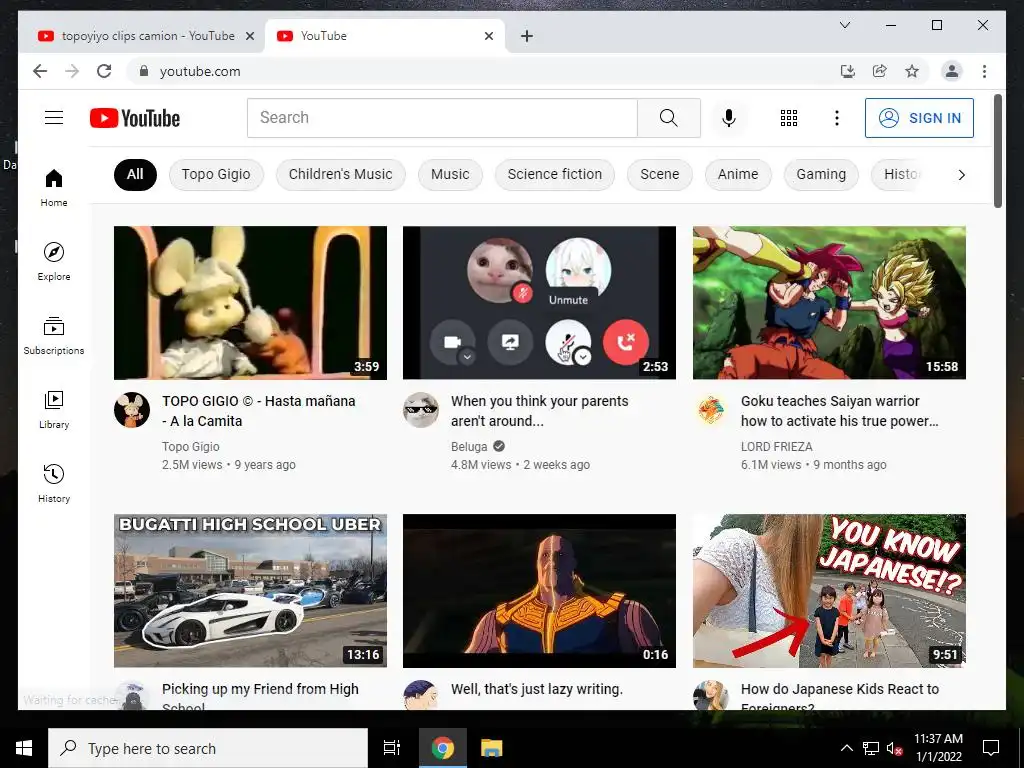Click the browser forward arrow

point(72,71)
